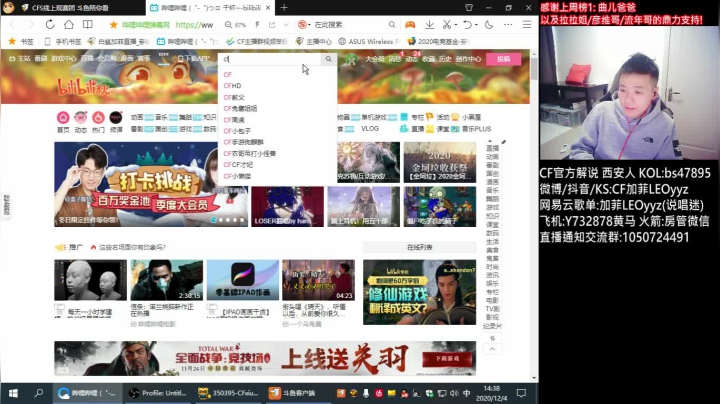Open the 主站 nav link in bilibili header
This screenshot has width=720, height=404.
(19, 59)
